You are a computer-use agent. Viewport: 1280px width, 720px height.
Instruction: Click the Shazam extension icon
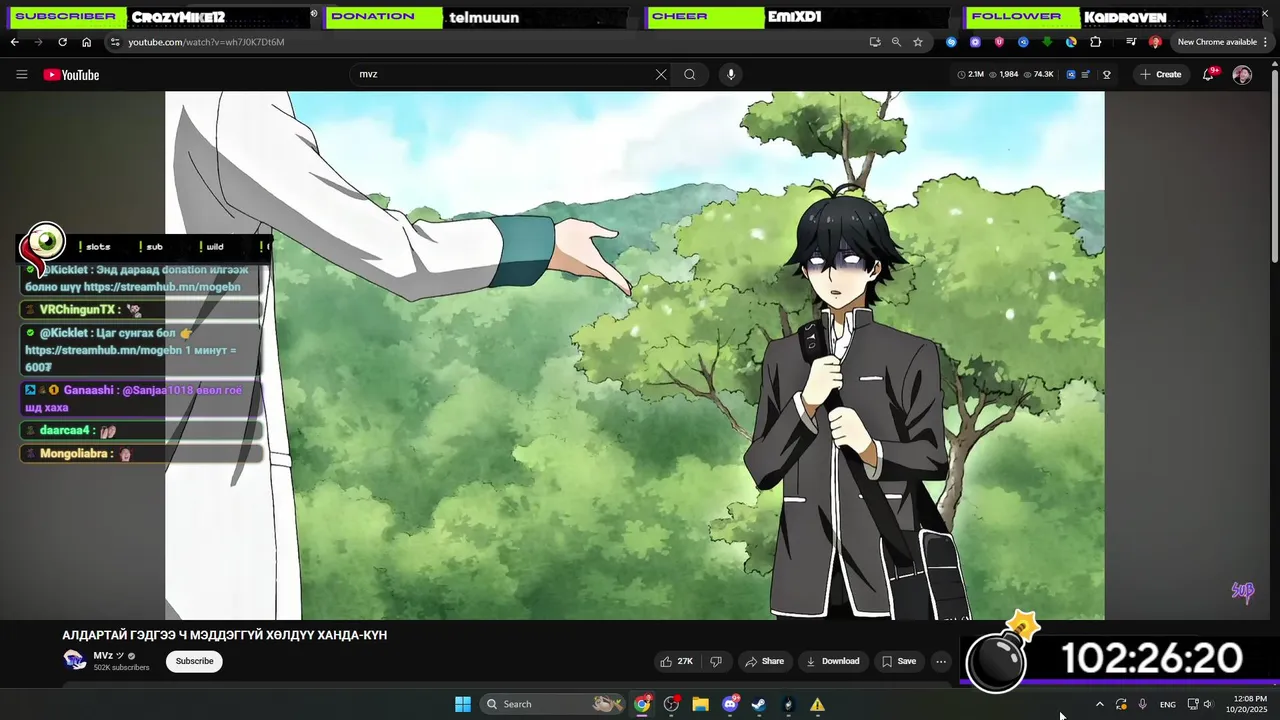(x=951, y=42)
